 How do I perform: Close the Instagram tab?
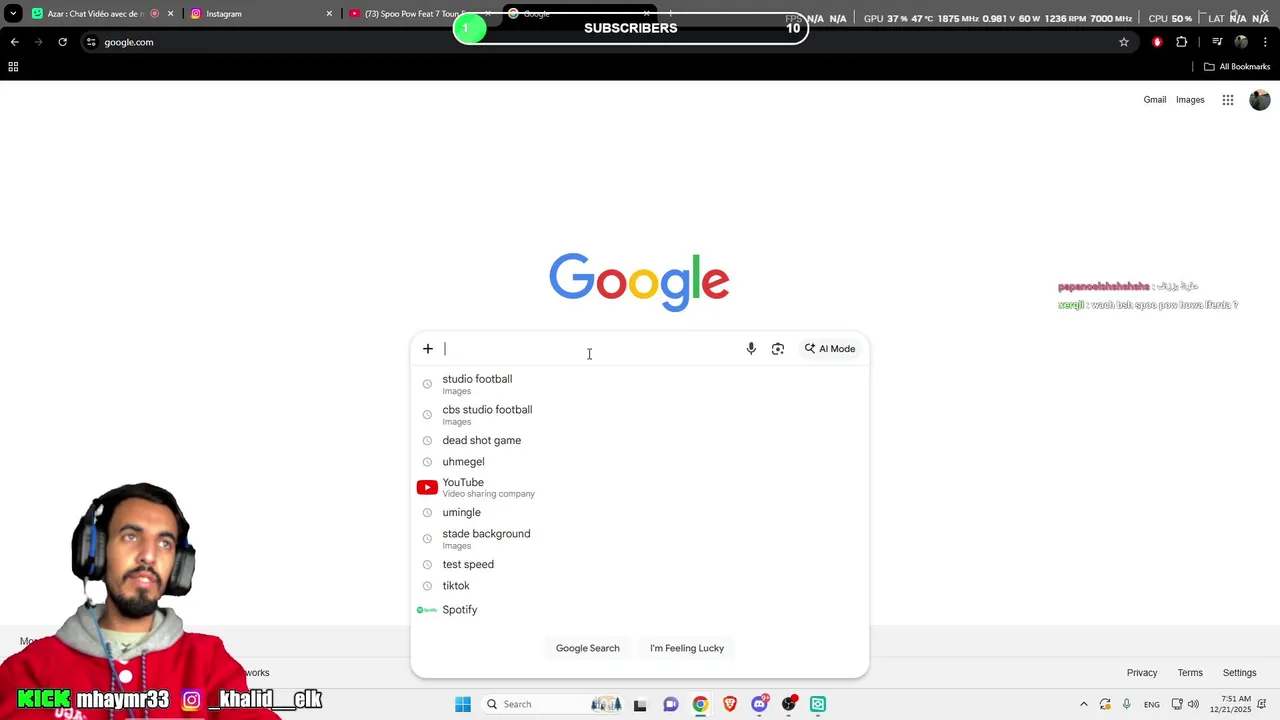click(329, 14)
